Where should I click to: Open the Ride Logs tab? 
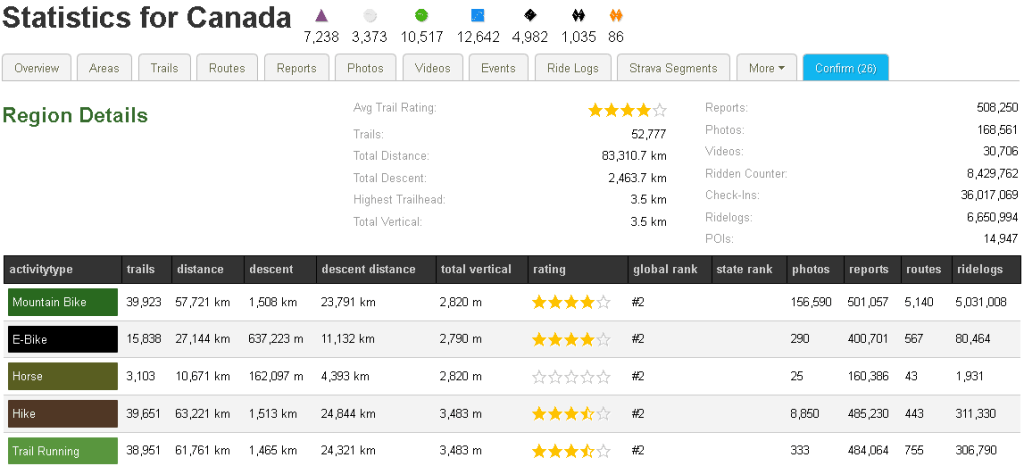(573, 68)
